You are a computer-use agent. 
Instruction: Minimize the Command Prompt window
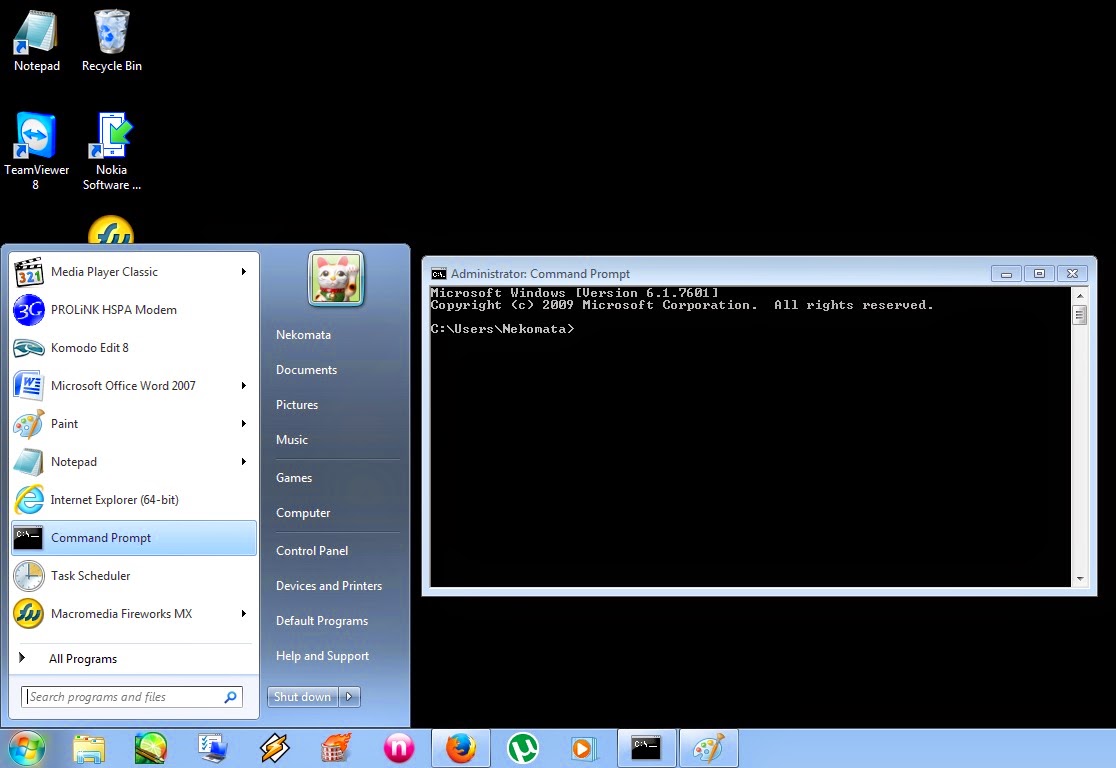pos(1006,274)
